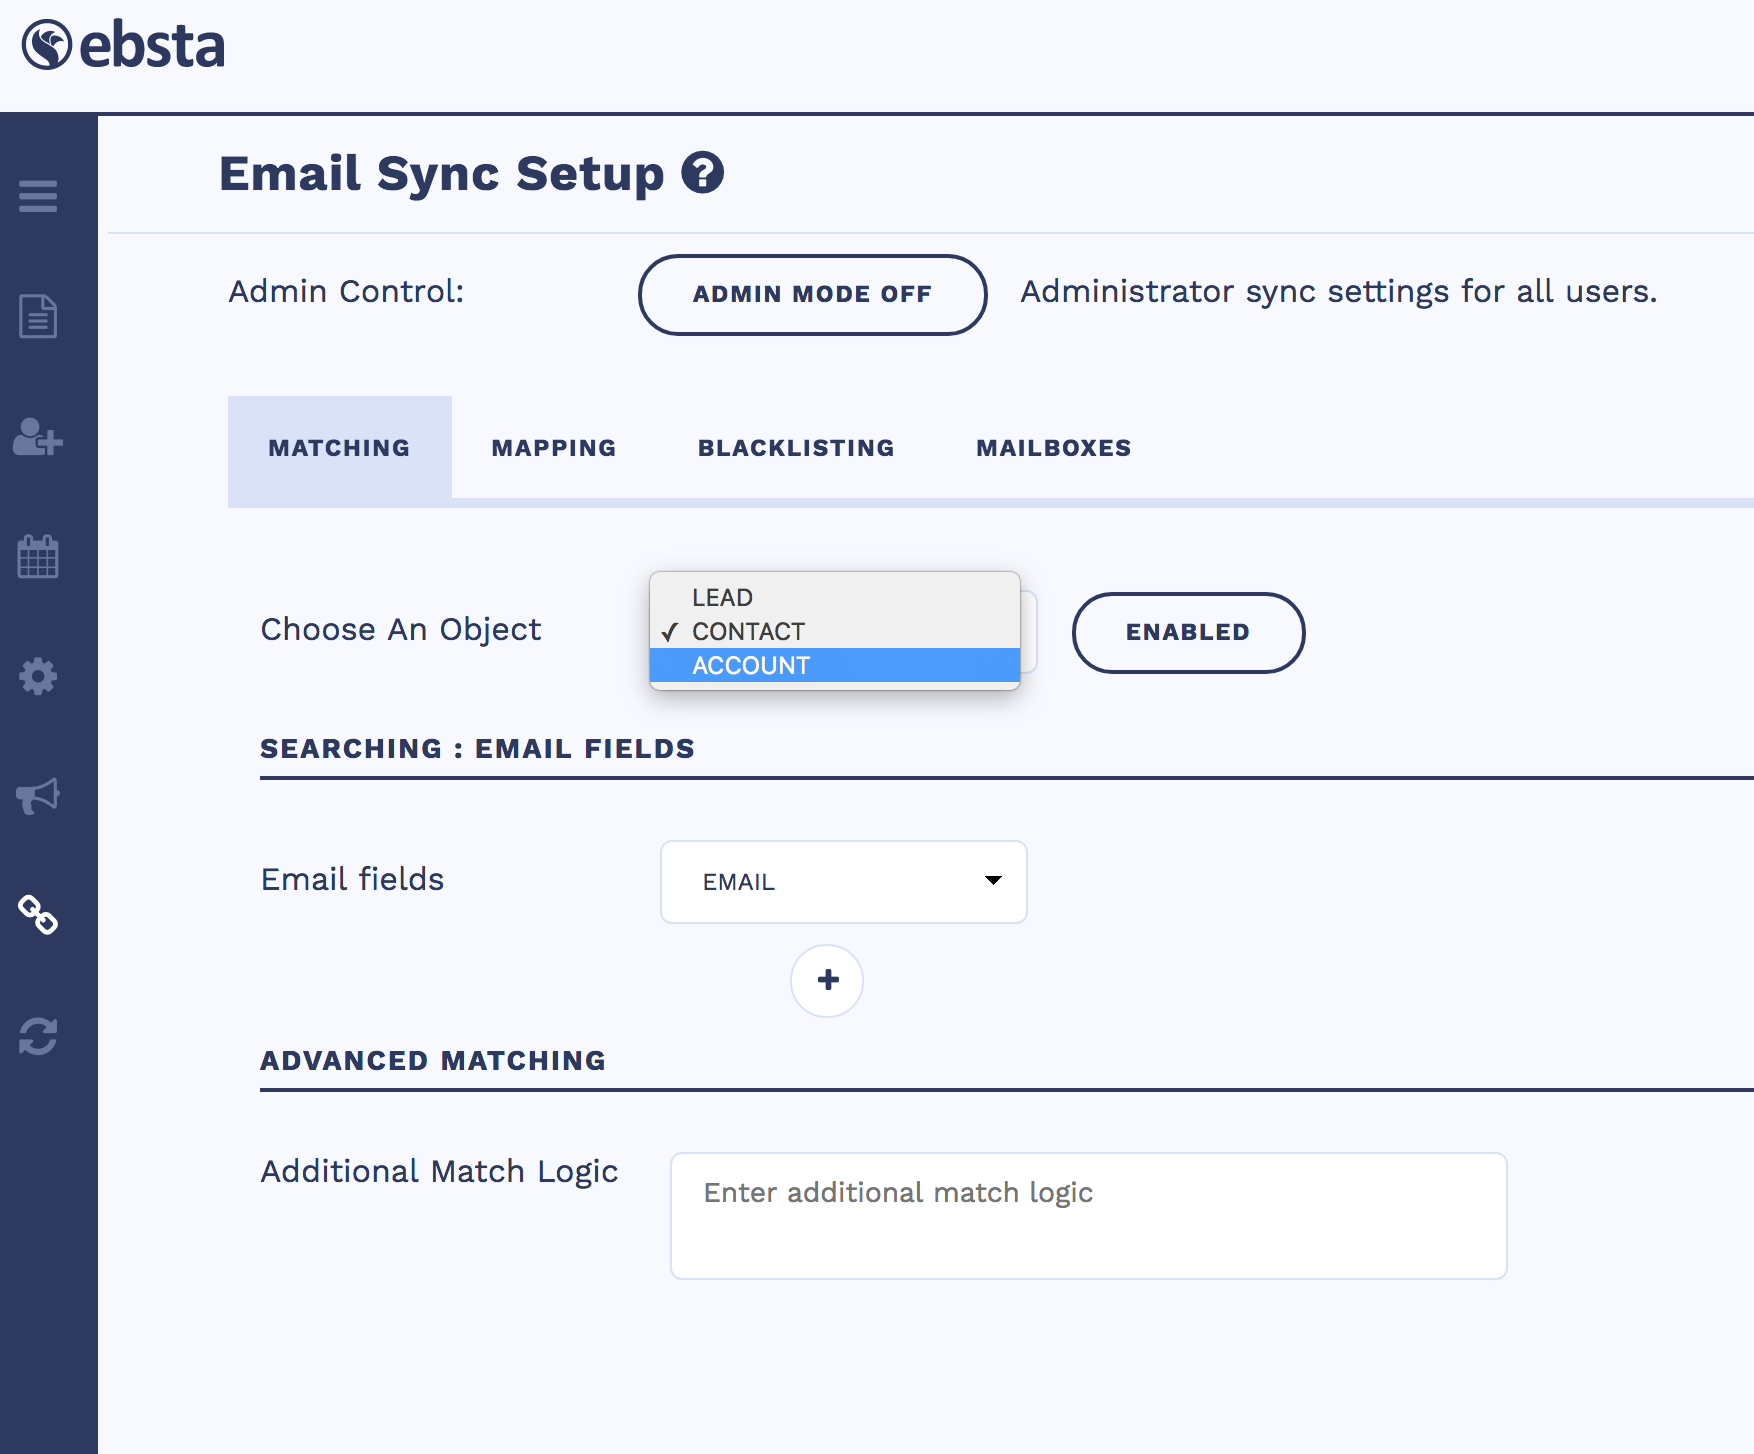Toggle the Admin Mode Off button

(x=812, y=294)
